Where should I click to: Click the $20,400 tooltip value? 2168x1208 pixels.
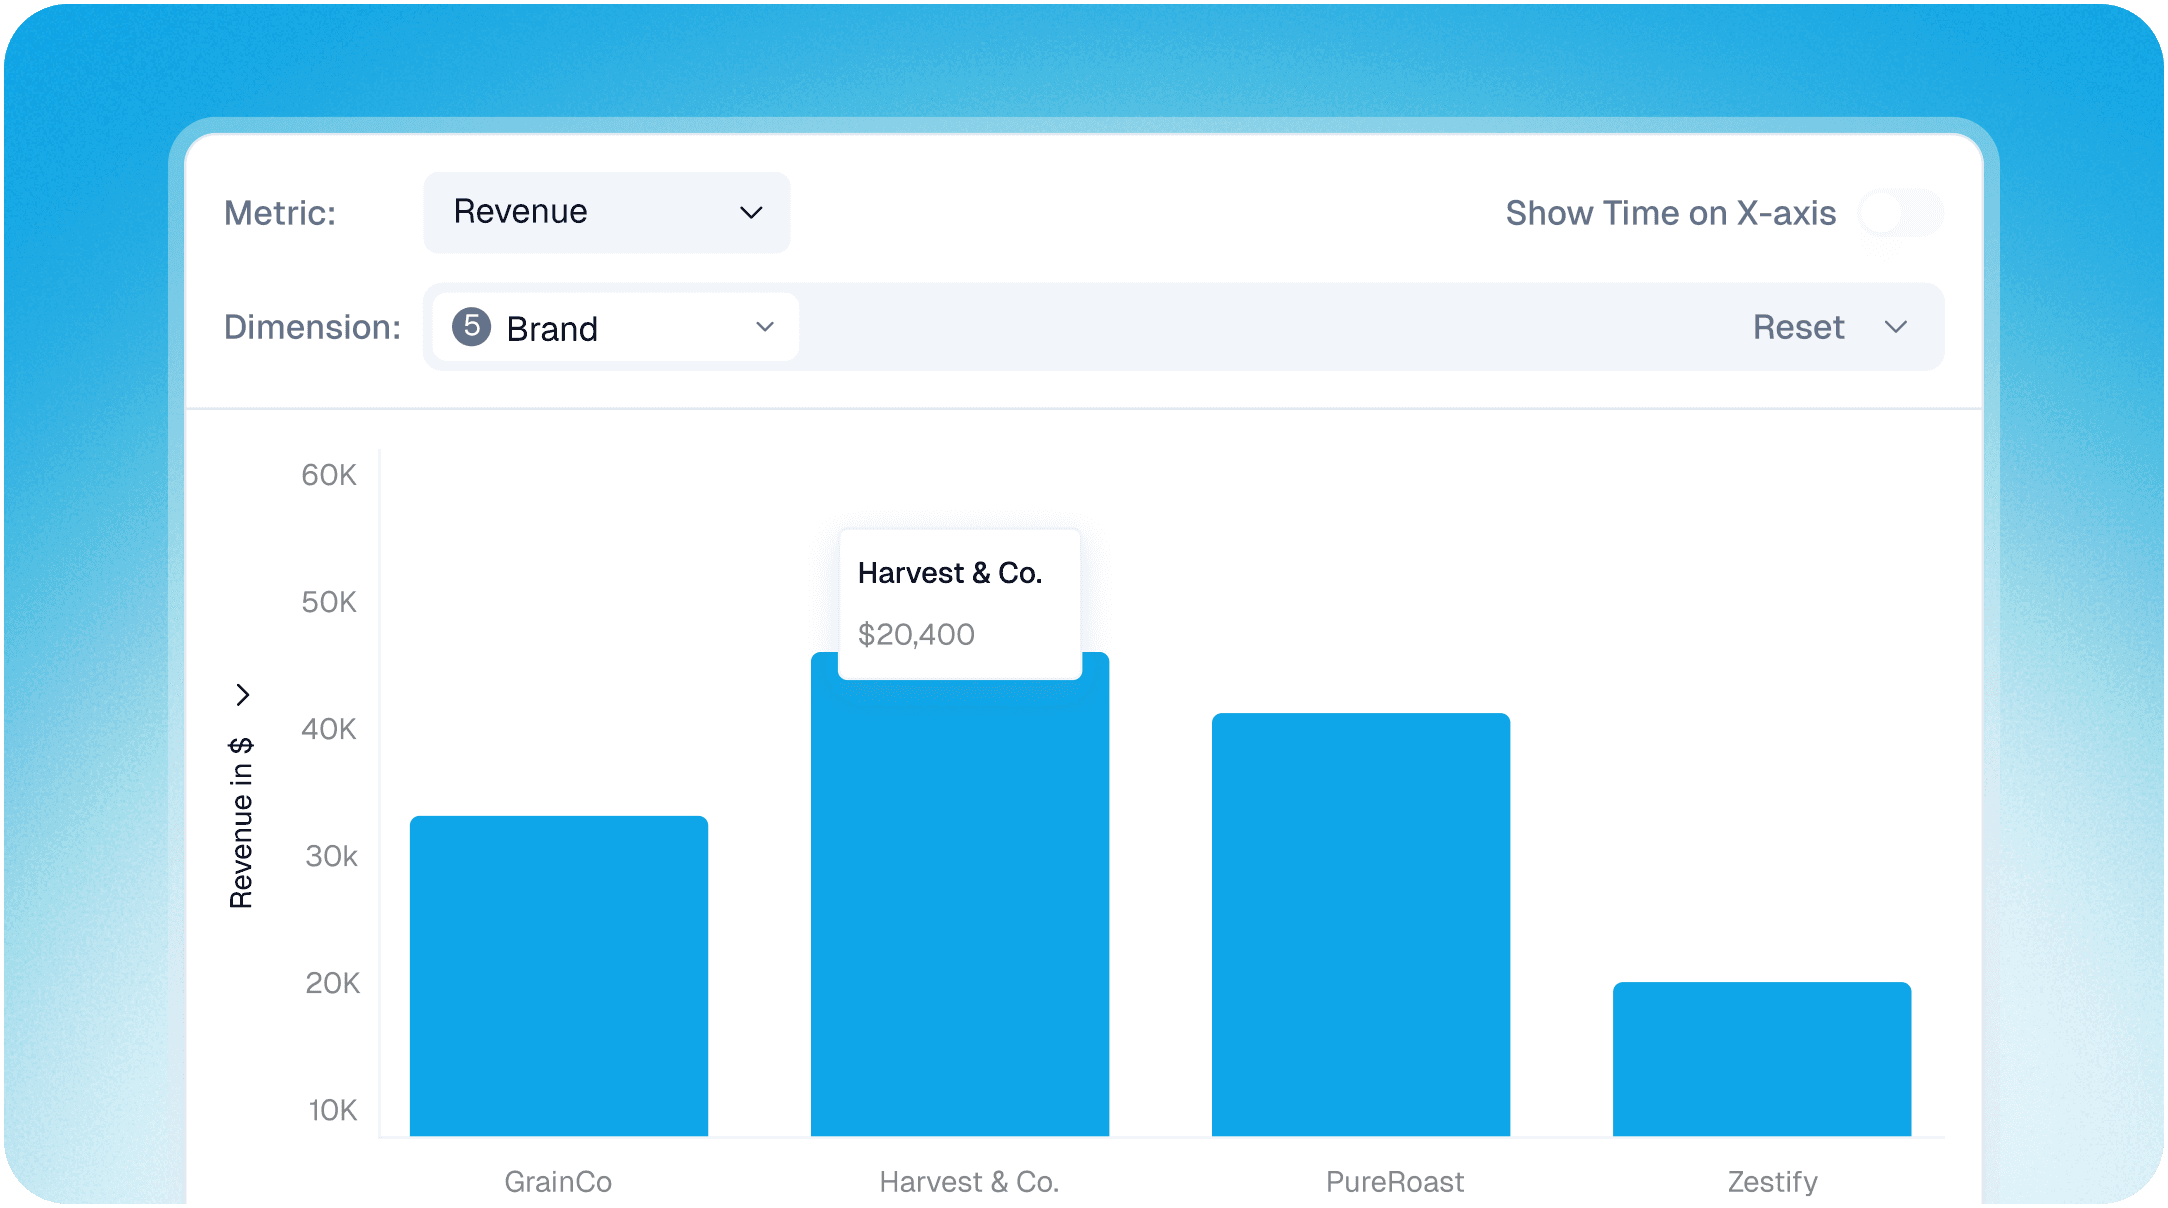click(x=916, y=634)
